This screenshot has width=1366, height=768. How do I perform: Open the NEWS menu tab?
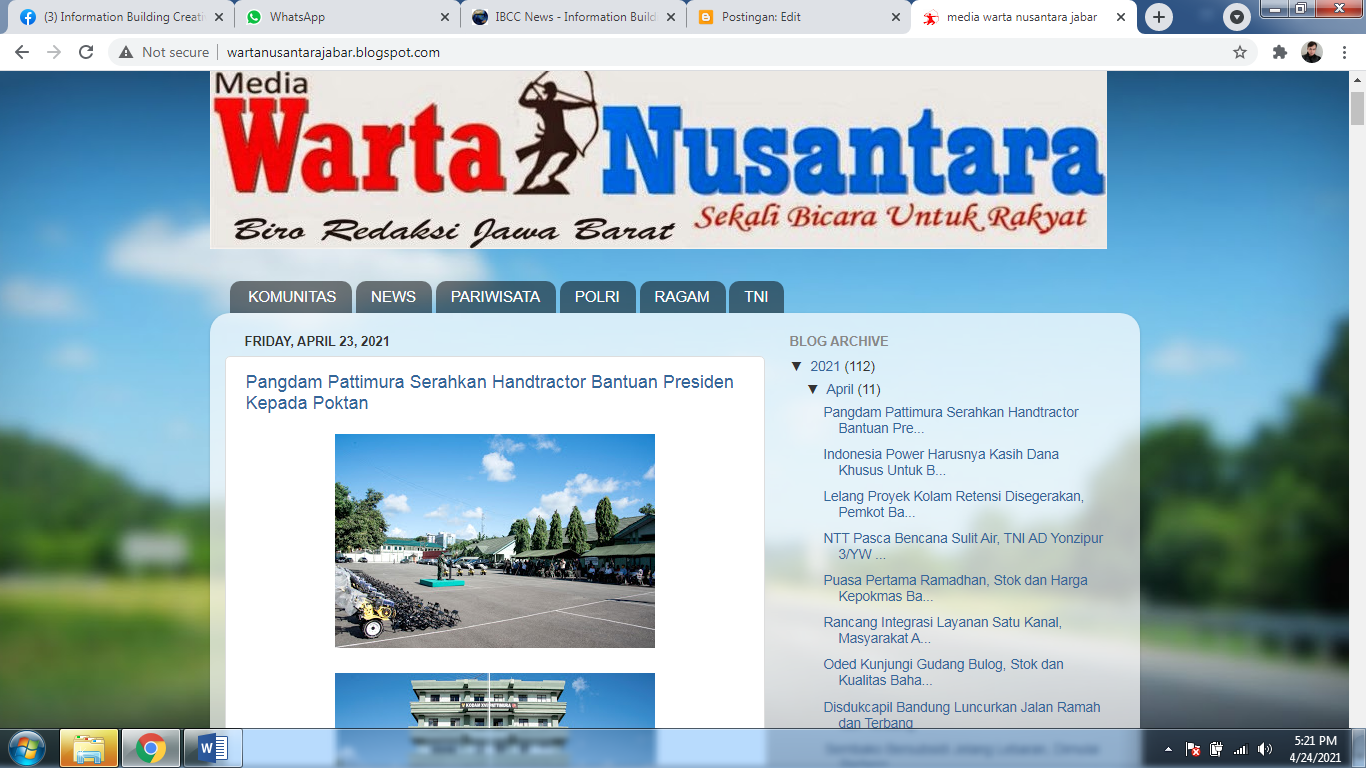[x=393, y=297]
